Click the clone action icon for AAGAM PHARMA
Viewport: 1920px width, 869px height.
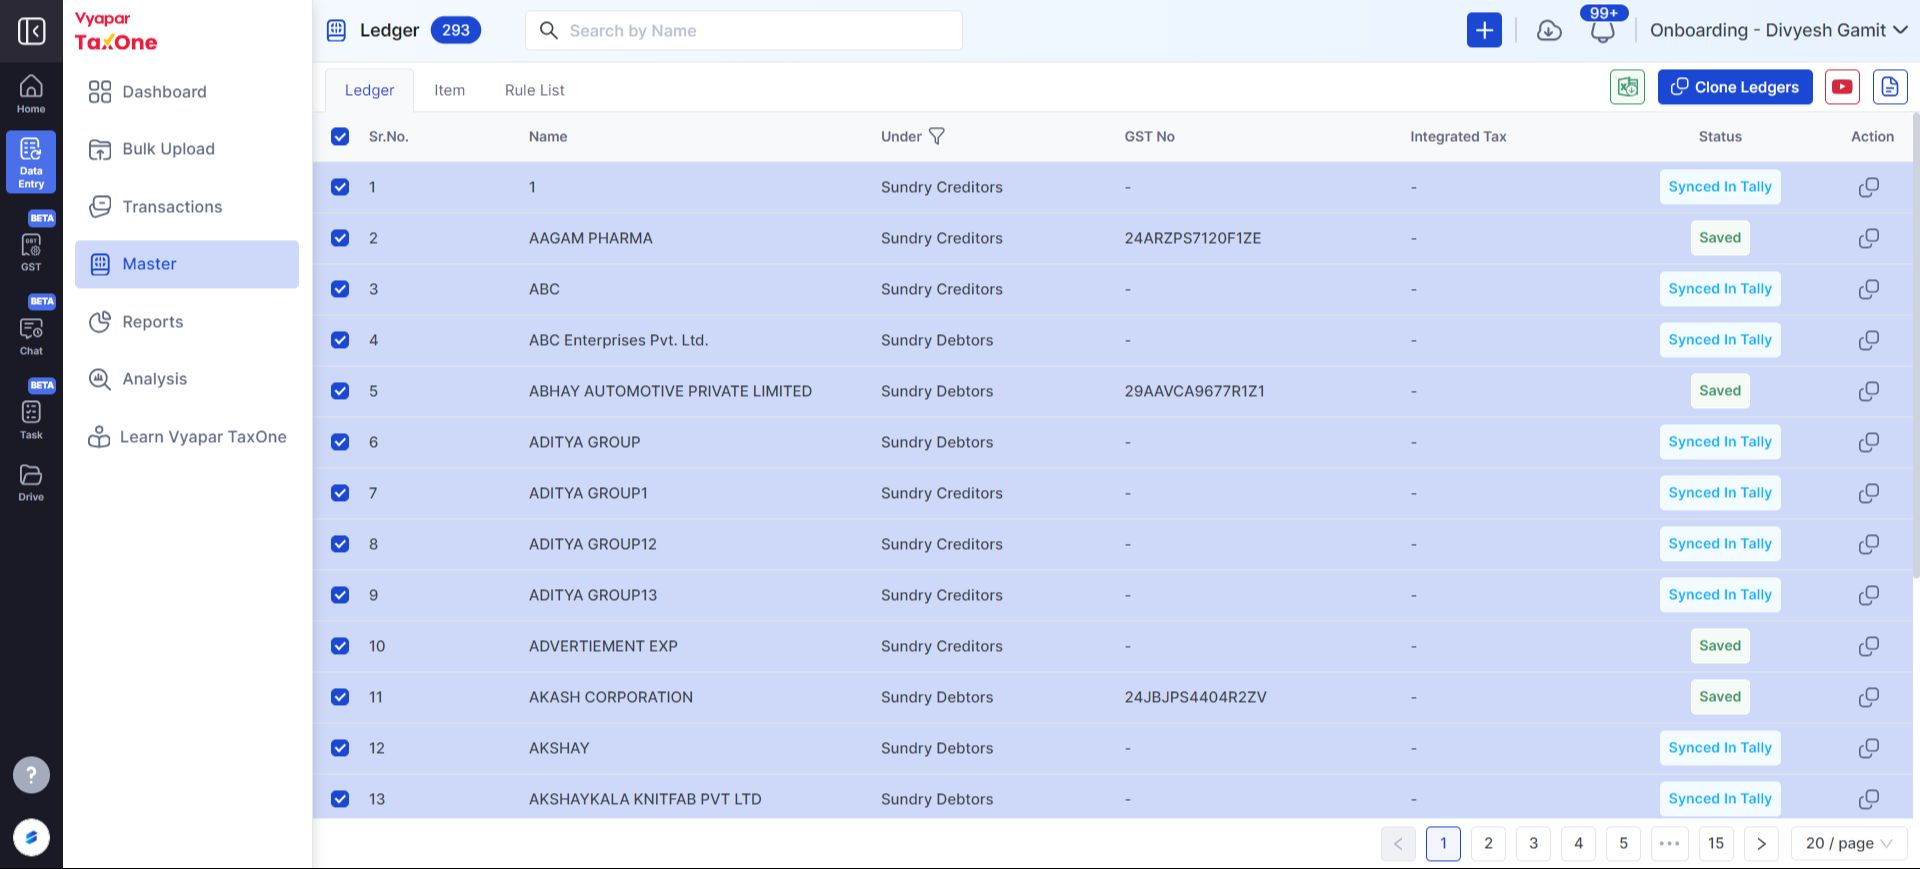(1868, 238)
